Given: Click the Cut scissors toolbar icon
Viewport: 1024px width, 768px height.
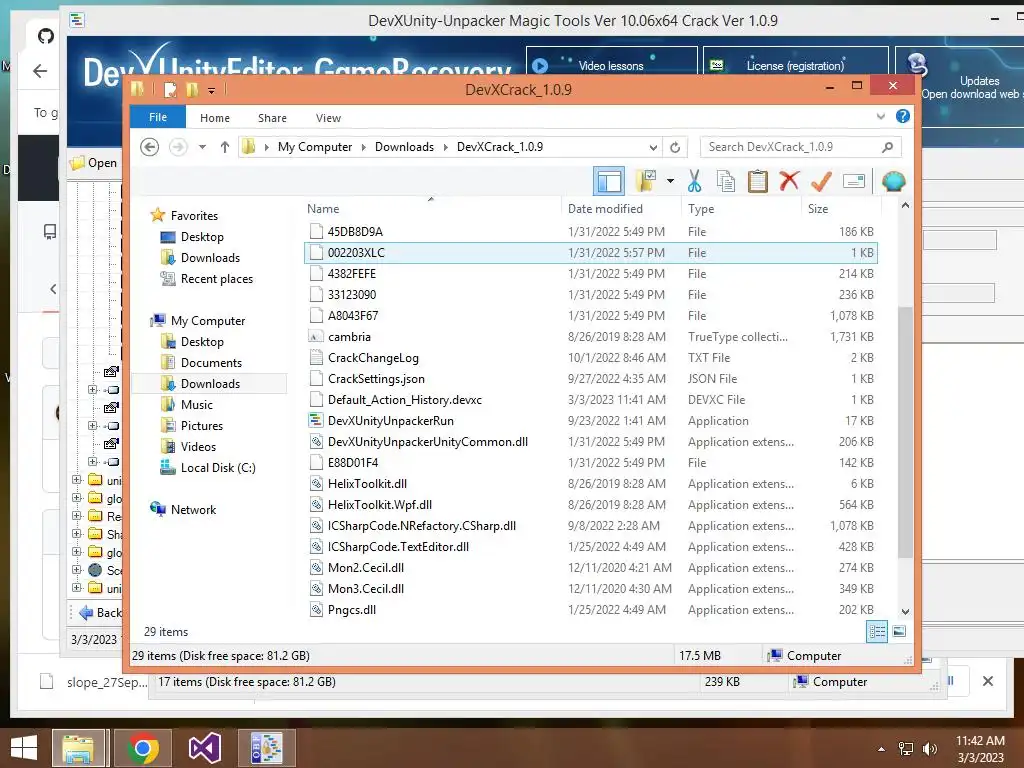Looking at the screenshot, I should [694, 181].
